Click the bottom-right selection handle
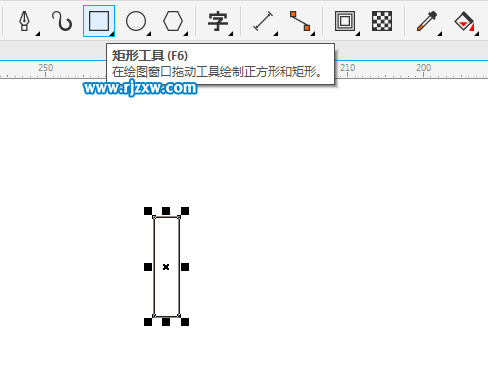Viewport: 488px width, 391px height. tap(185, 322)
